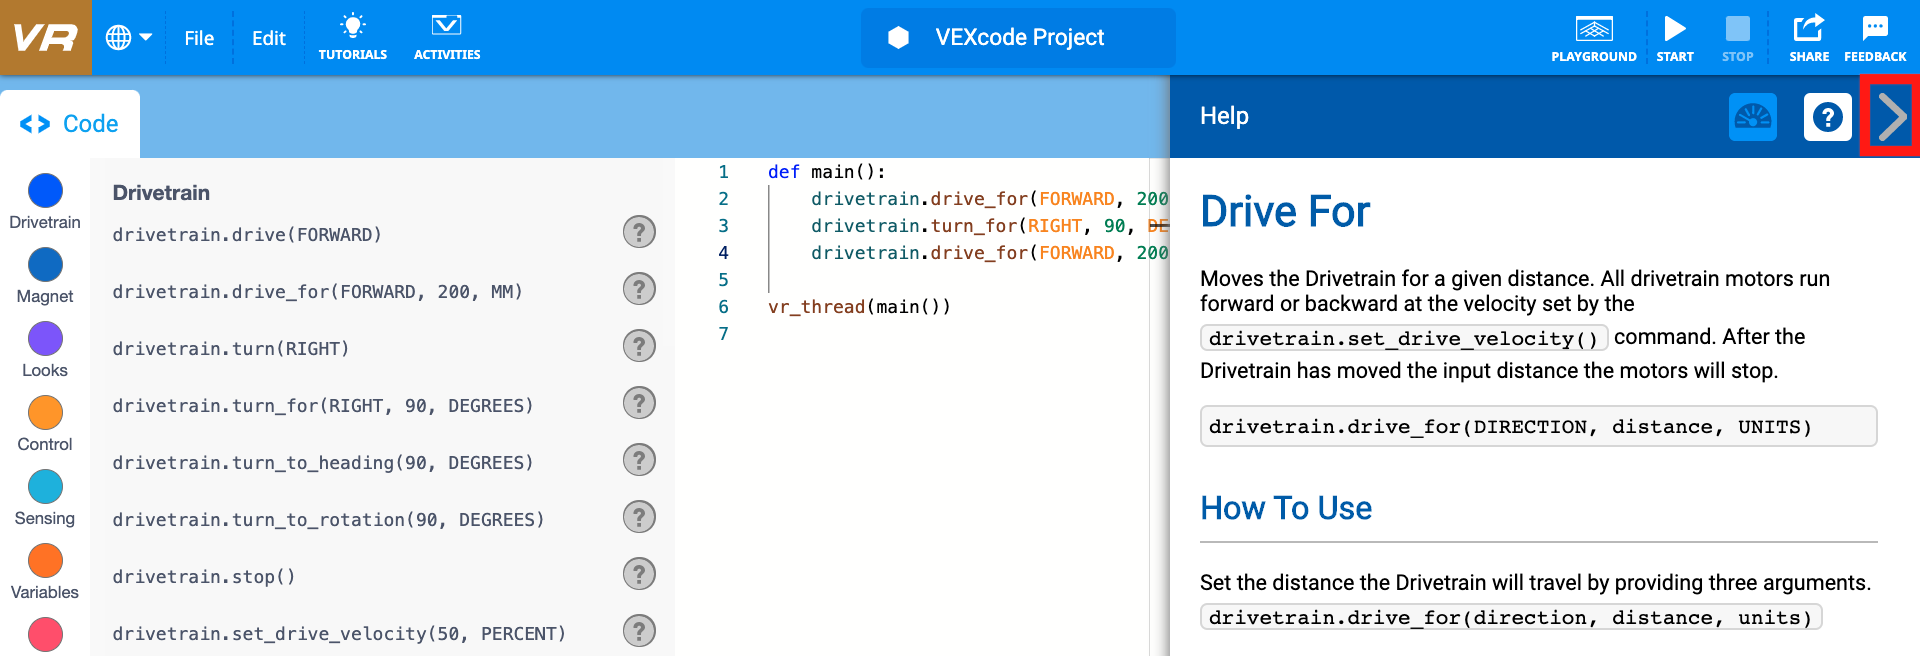Open the Share project icon
Image resolution: width=1920 pixels, height=656 pixels.
tap(1808, 38)
